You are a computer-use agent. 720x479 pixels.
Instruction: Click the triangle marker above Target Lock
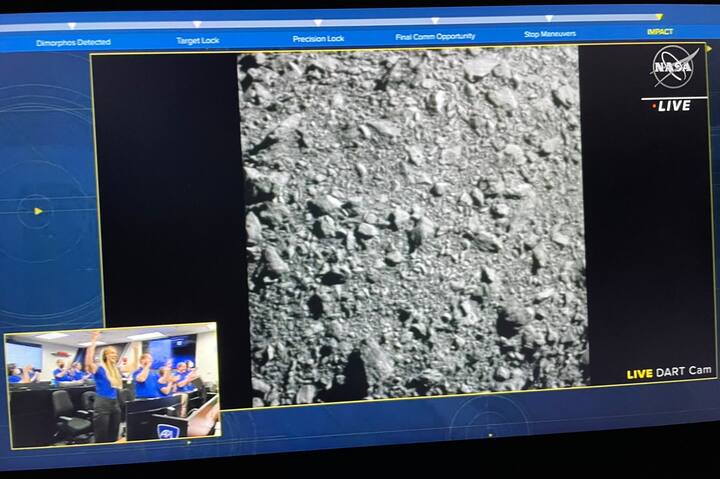click(x=196, y=24)
